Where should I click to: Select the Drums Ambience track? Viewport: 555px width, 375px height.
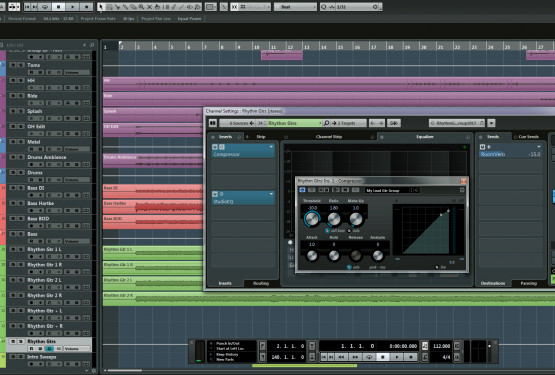48,160
